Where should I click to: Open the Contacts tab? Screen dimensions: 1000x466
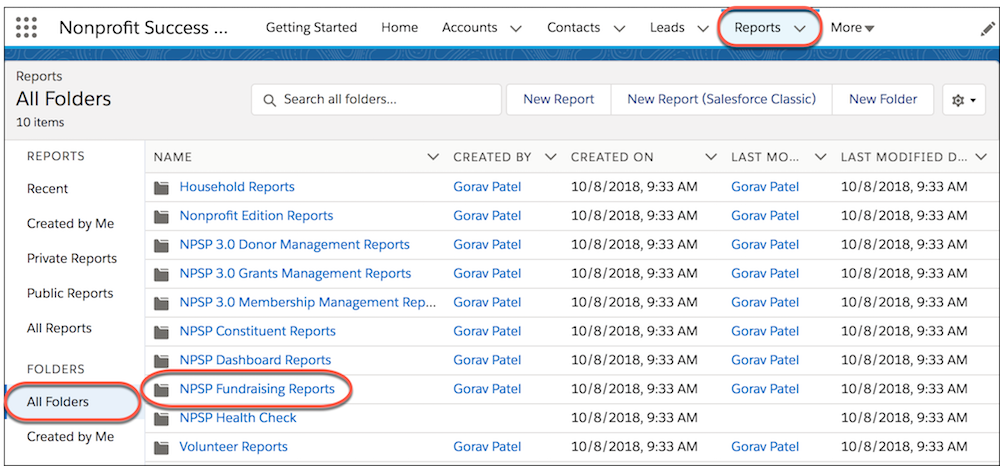(x=573, y=28)
